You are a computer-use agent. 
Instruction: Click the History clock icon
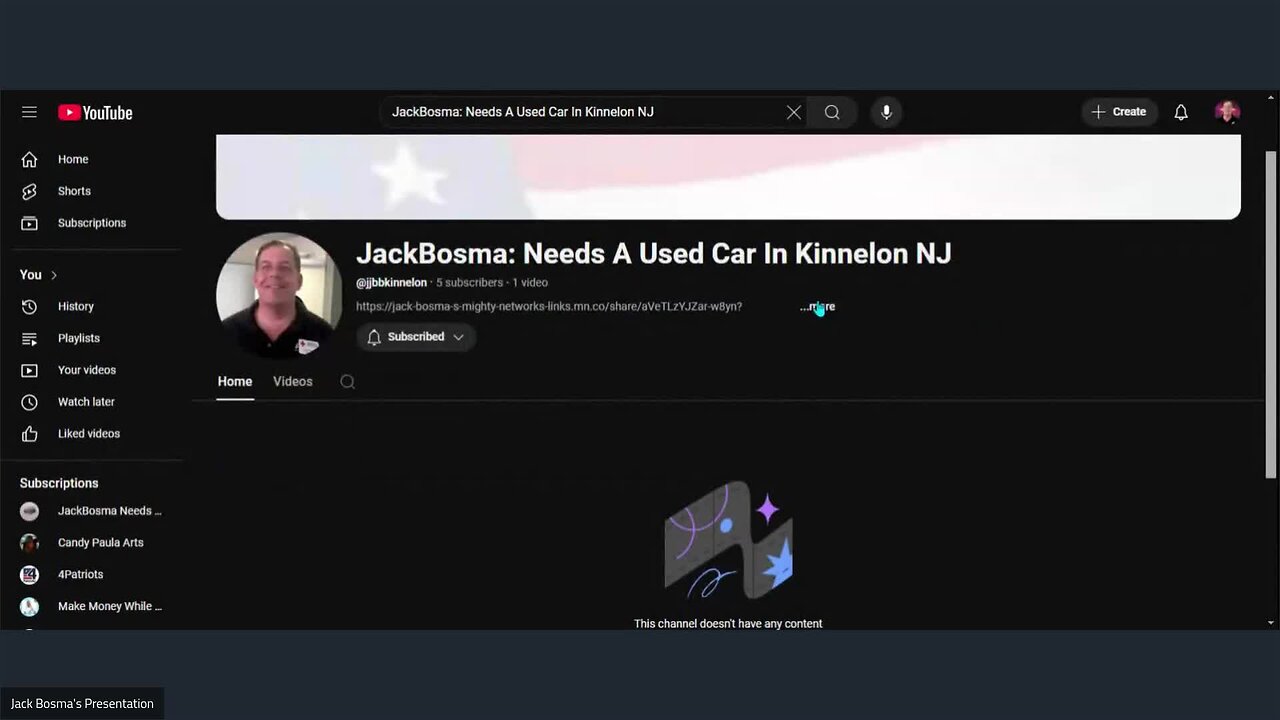tap(30, 306)
